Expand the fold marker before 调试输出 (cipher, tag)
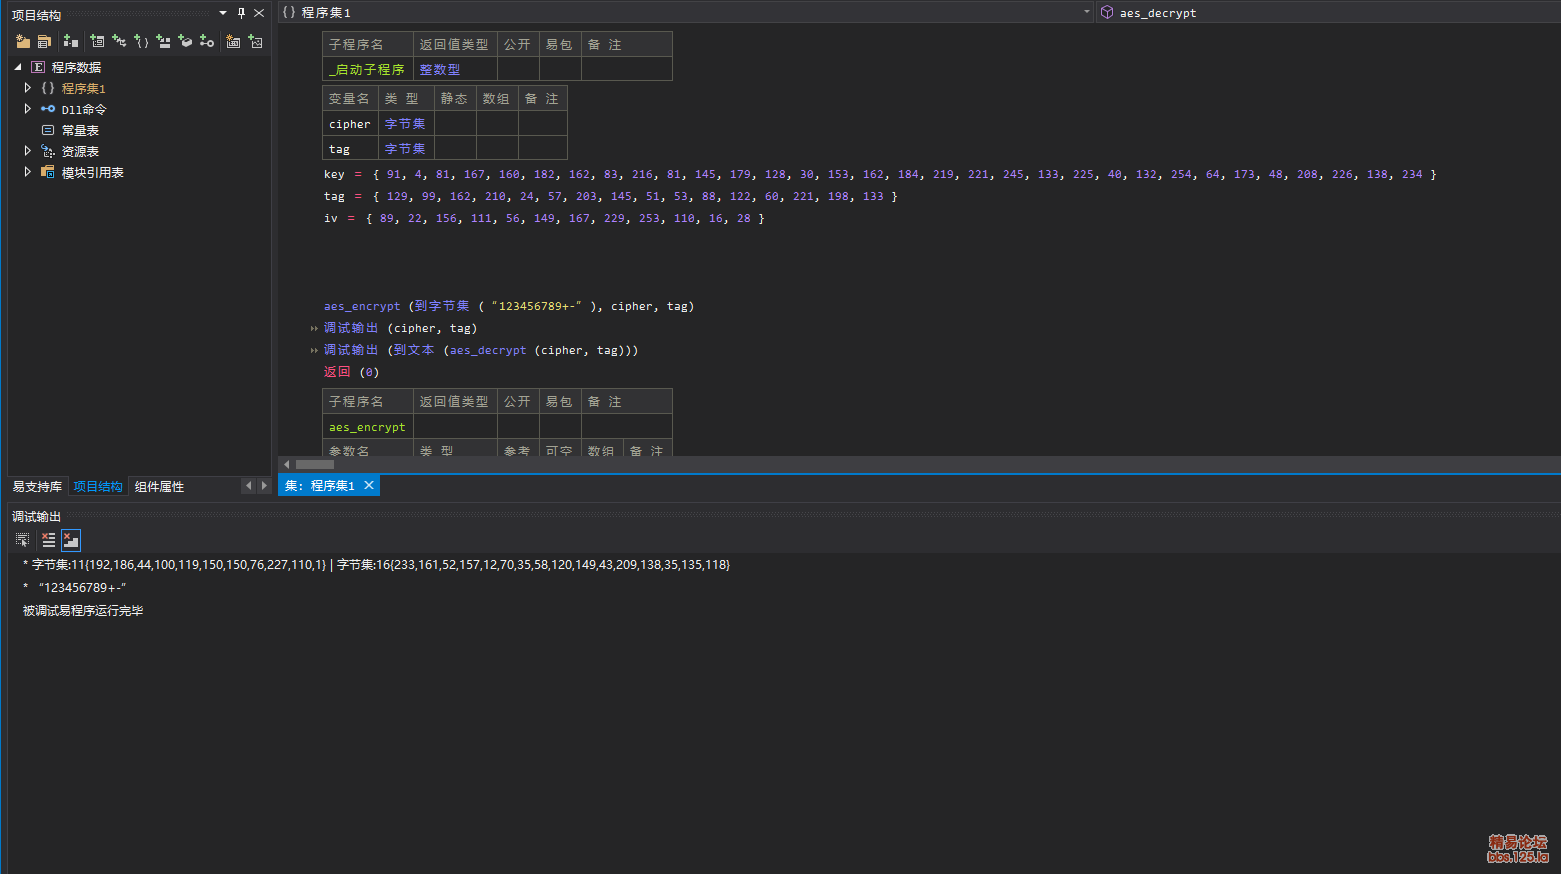The image size is (1561, 874). click(x=314, y=328)
